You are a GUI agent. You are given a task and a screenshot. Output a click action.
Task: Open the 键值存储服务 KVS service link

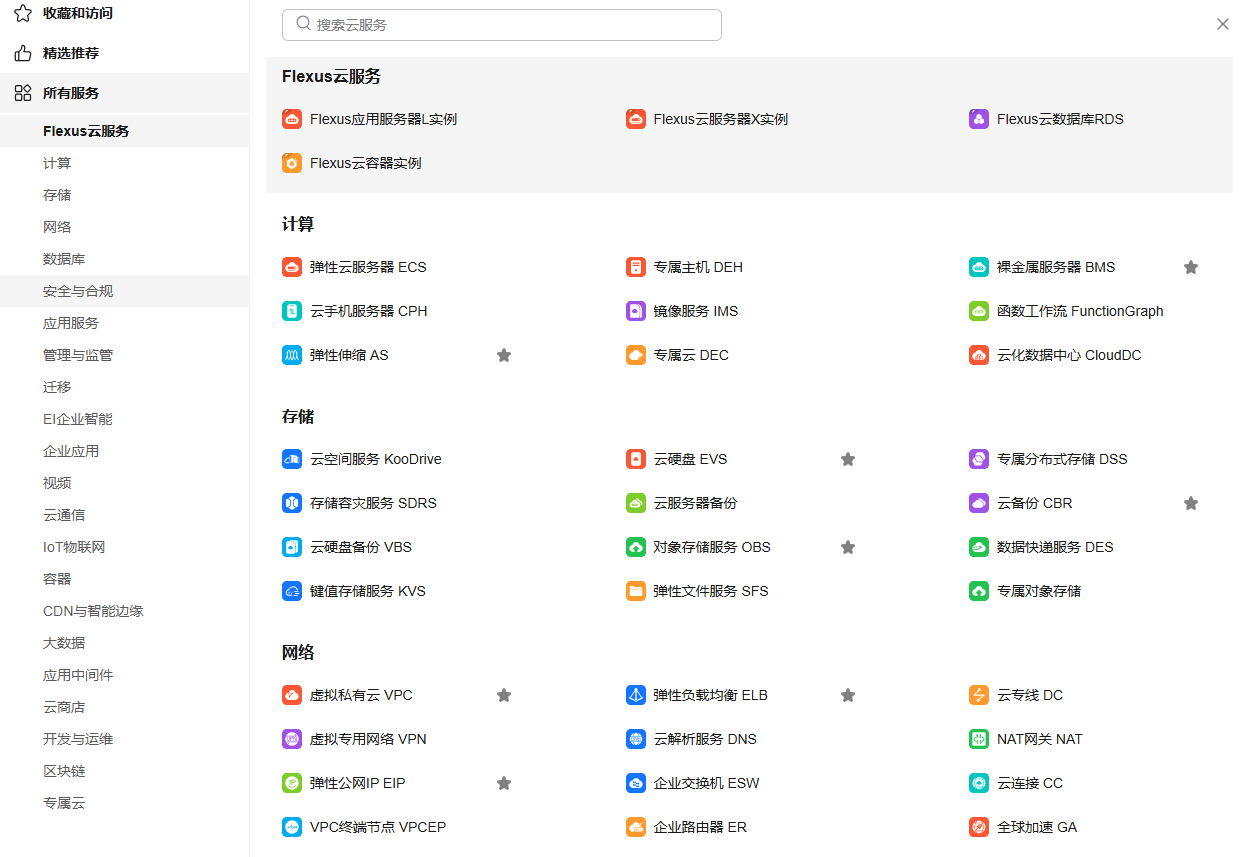(368, 591)
